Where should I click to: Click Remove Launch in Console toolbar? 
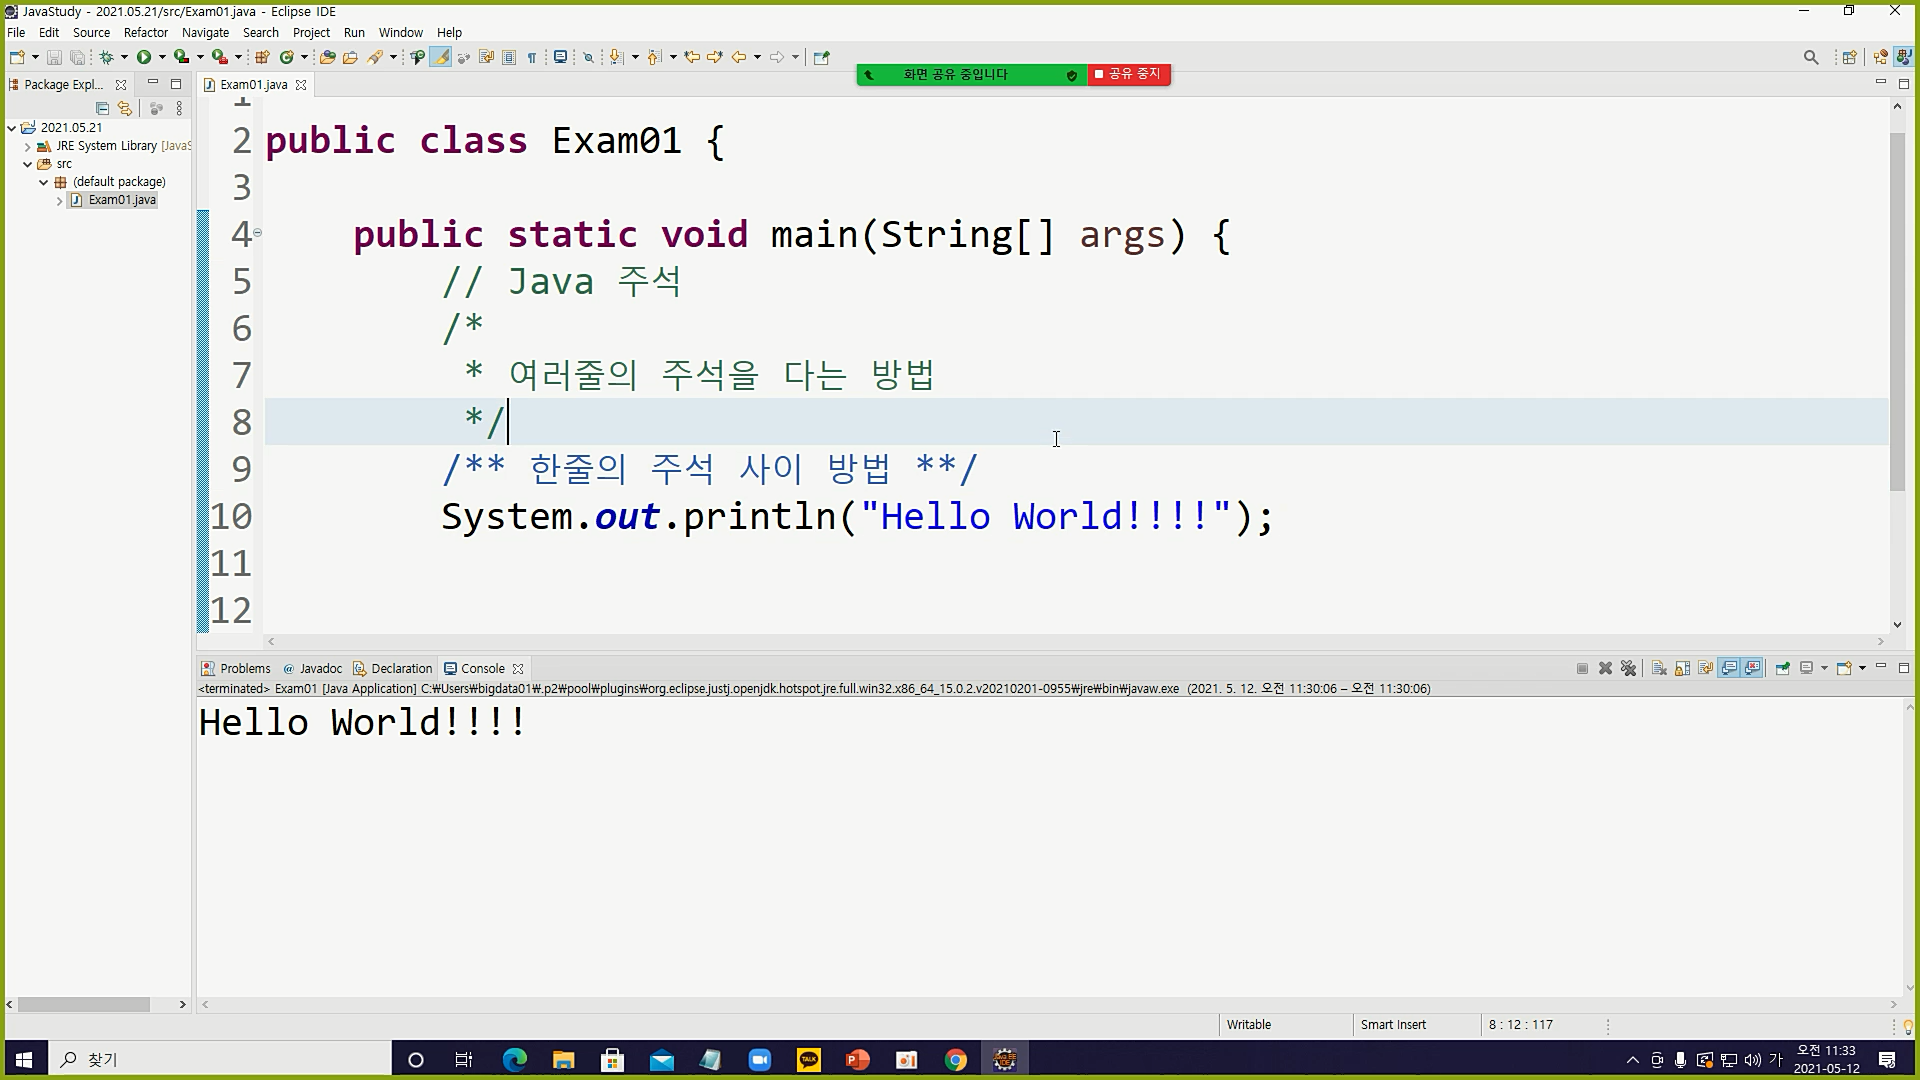point(1605,668)
